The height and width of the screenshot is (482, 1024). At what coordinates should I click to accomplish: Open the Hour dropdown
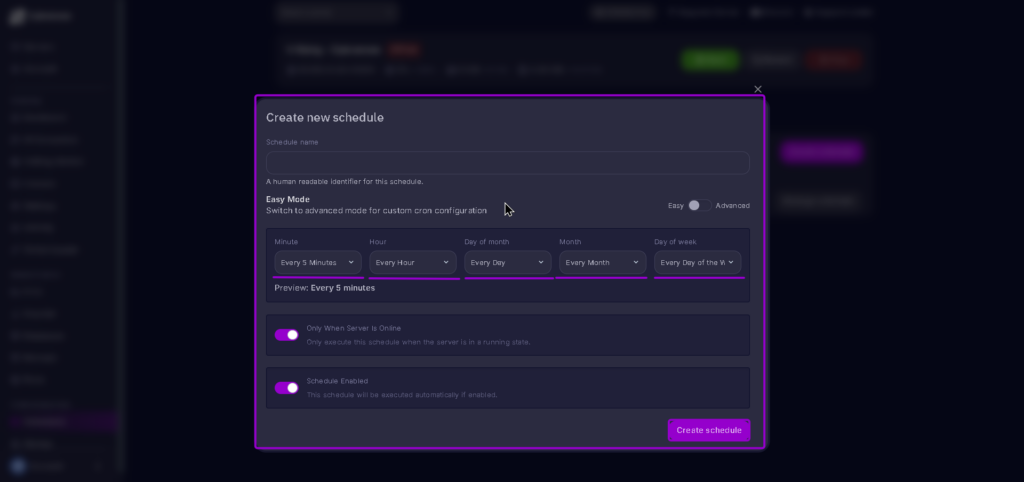tap(413, 263)
